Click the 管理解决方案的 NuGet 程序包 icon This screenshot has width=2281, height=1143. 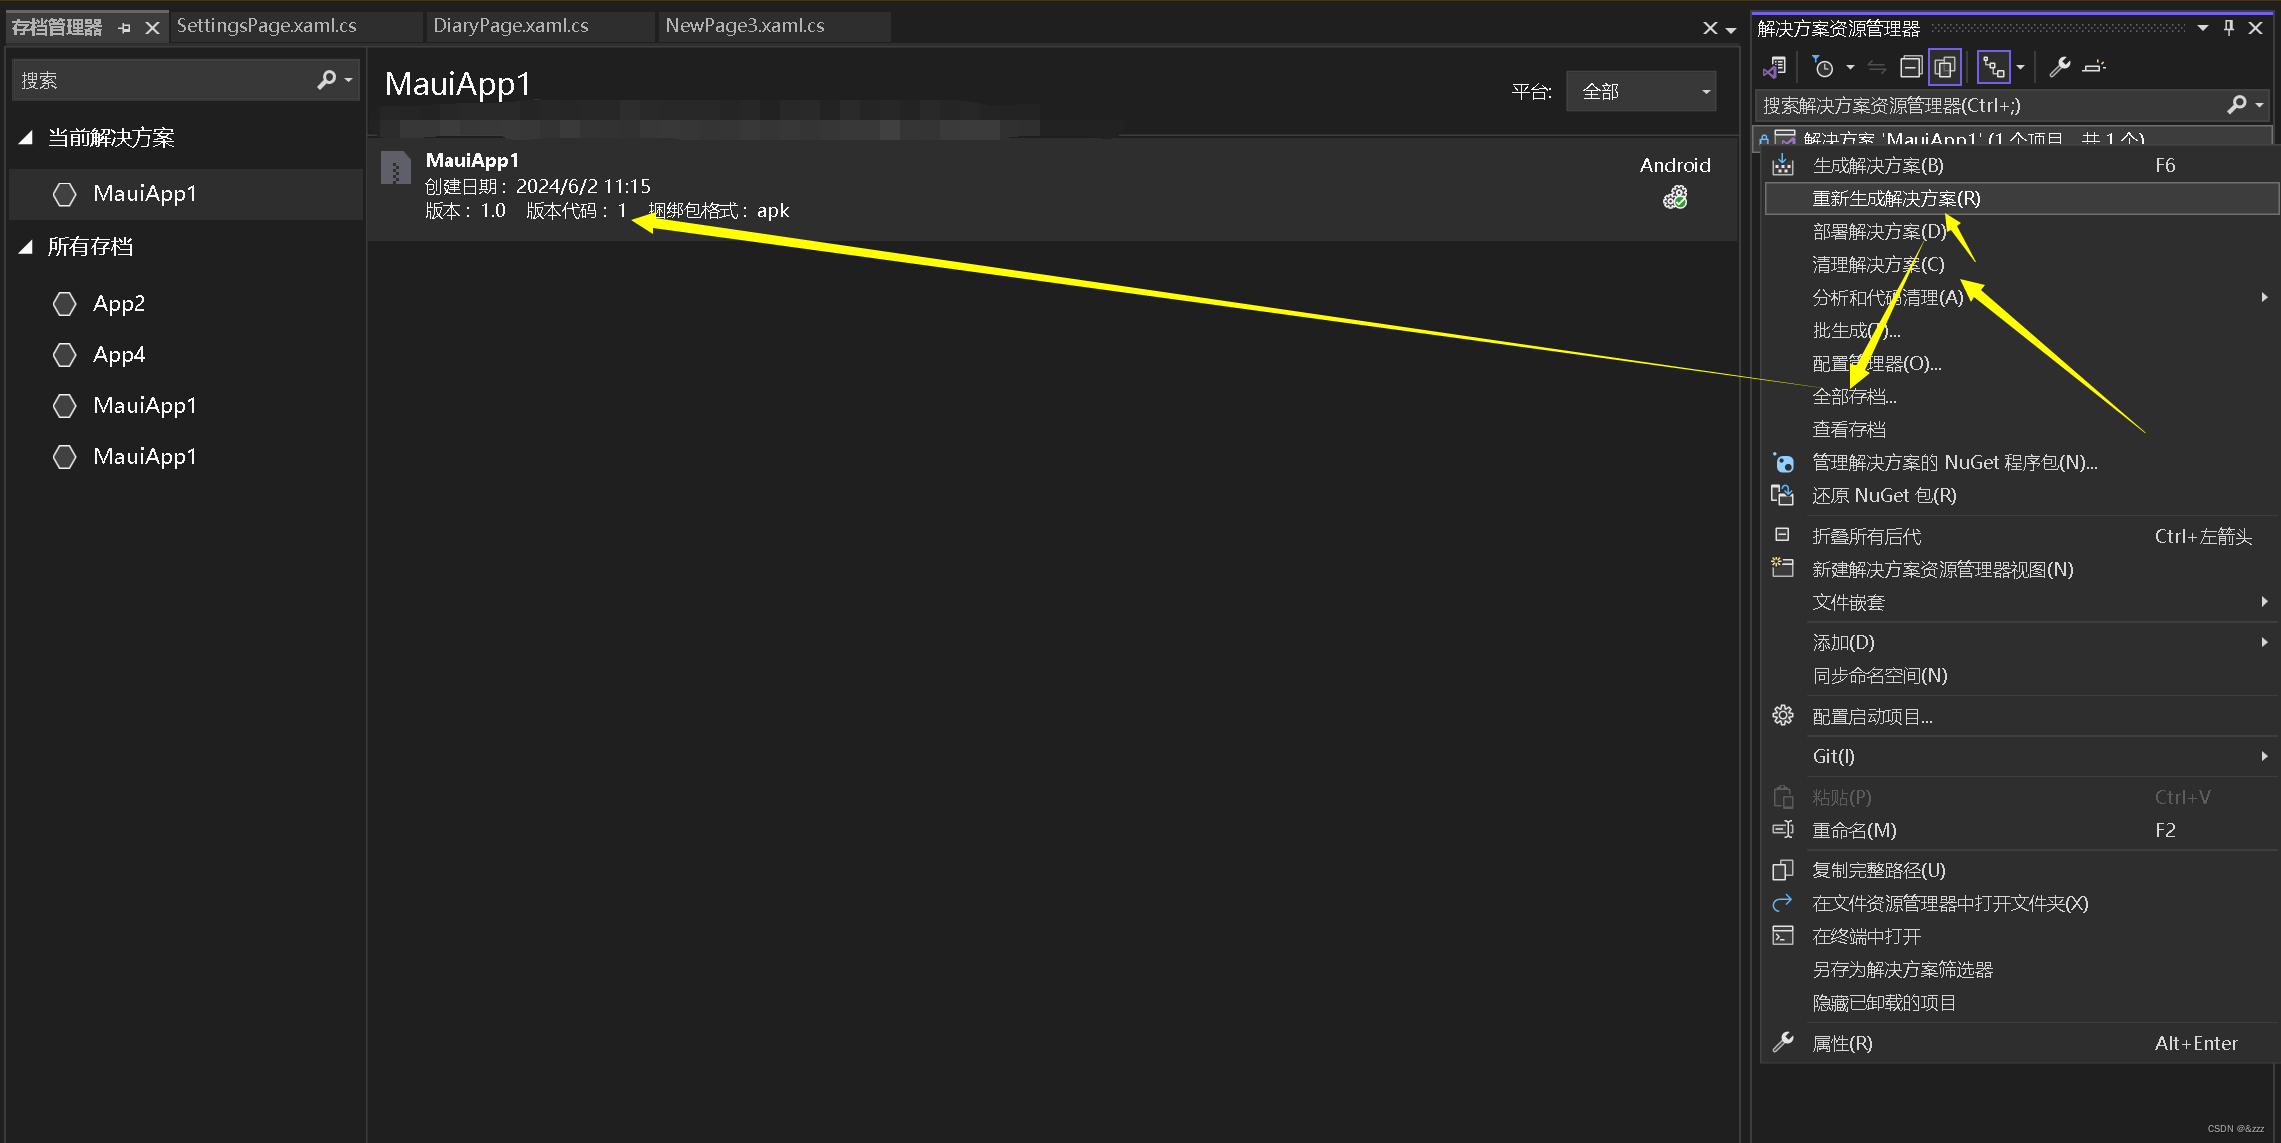click(1783, 462)
